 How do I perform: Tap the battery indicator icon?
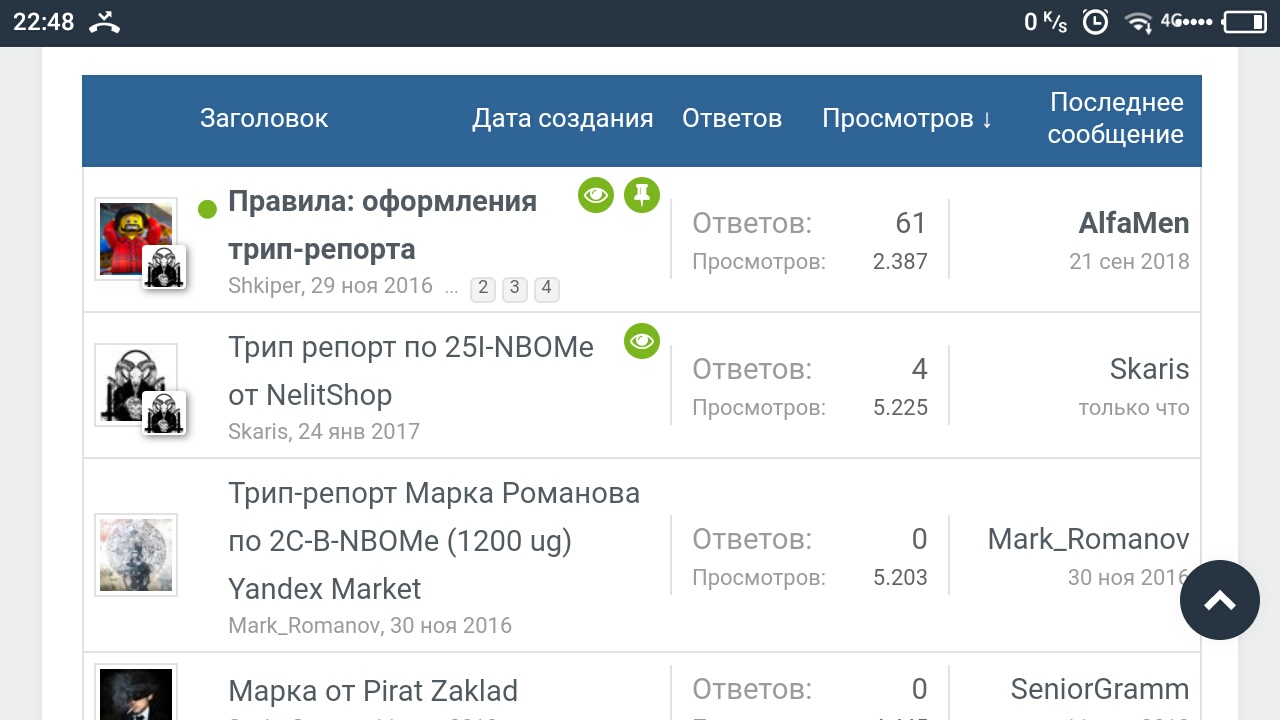1245,22
